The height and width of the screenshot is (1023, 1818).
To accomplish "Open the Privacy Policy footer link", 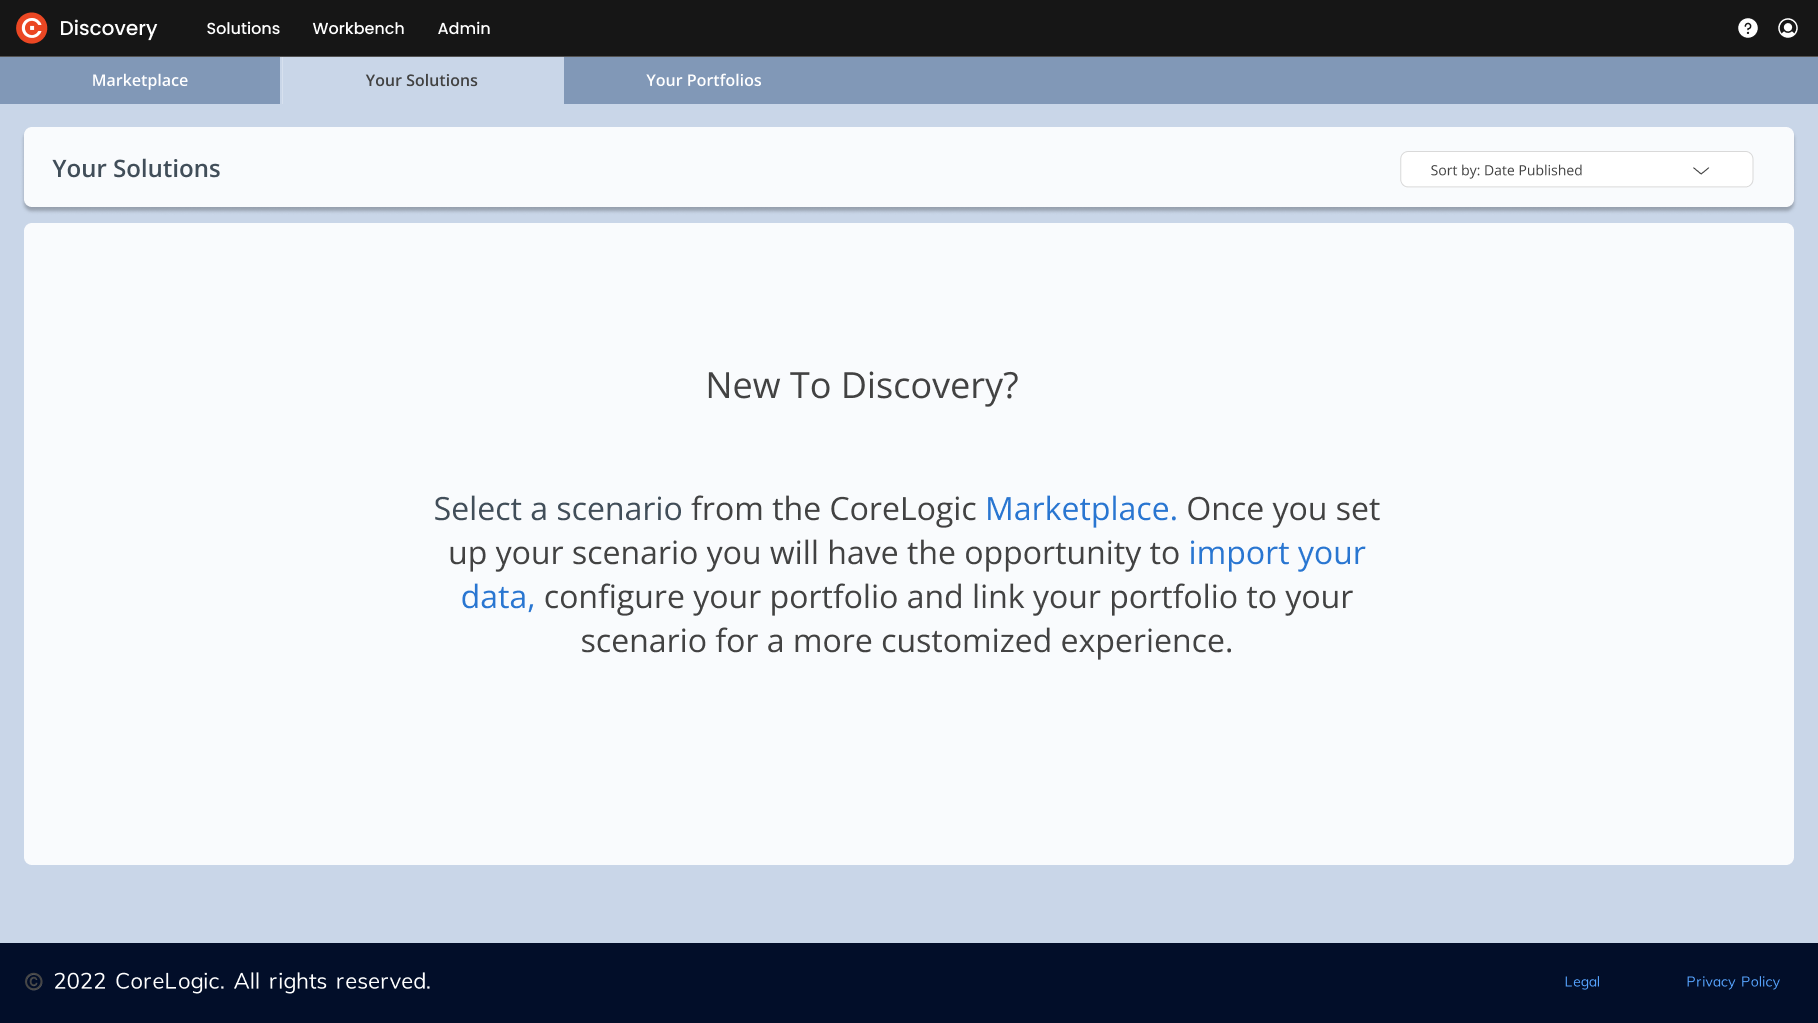I will pos(1733,982).
